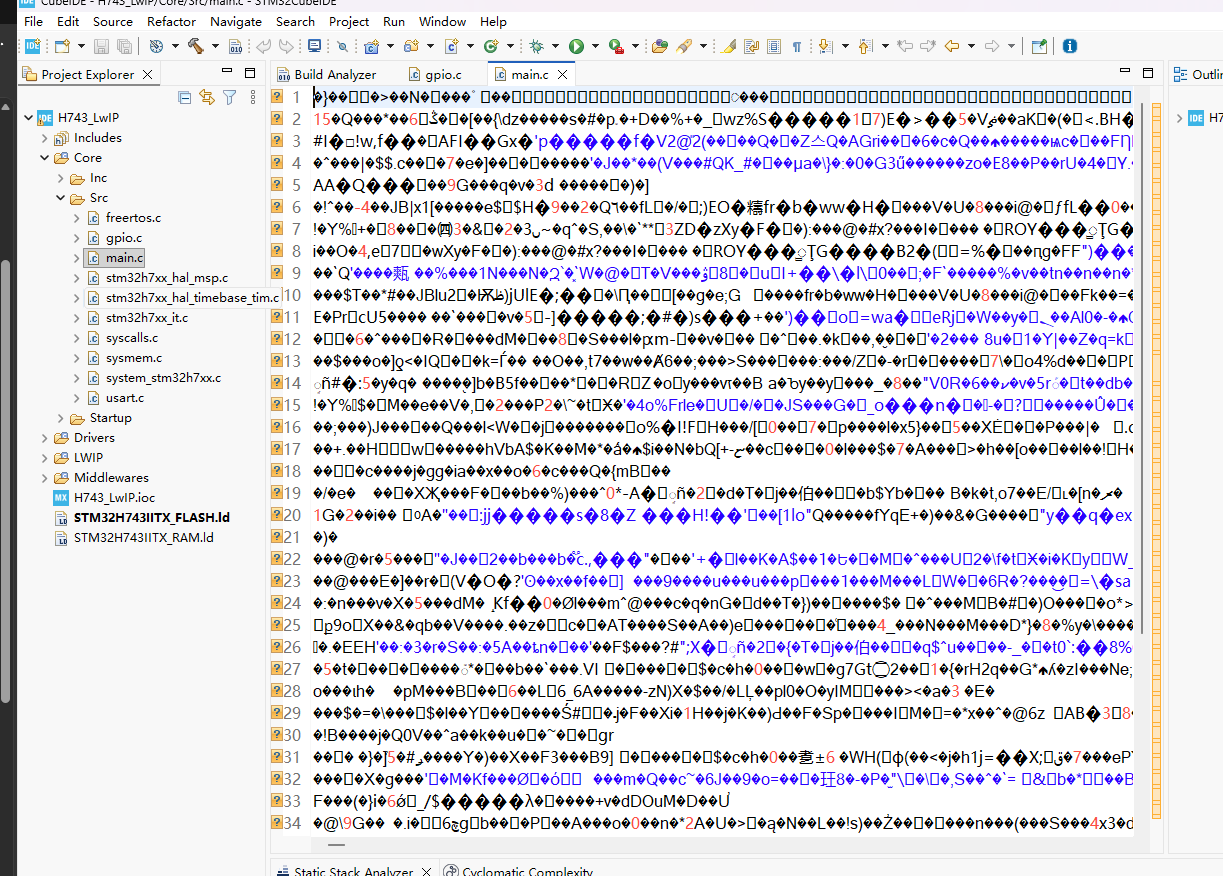Open the Refactor menu
The height and width of the screenshot is (876, 1223).
171,21
